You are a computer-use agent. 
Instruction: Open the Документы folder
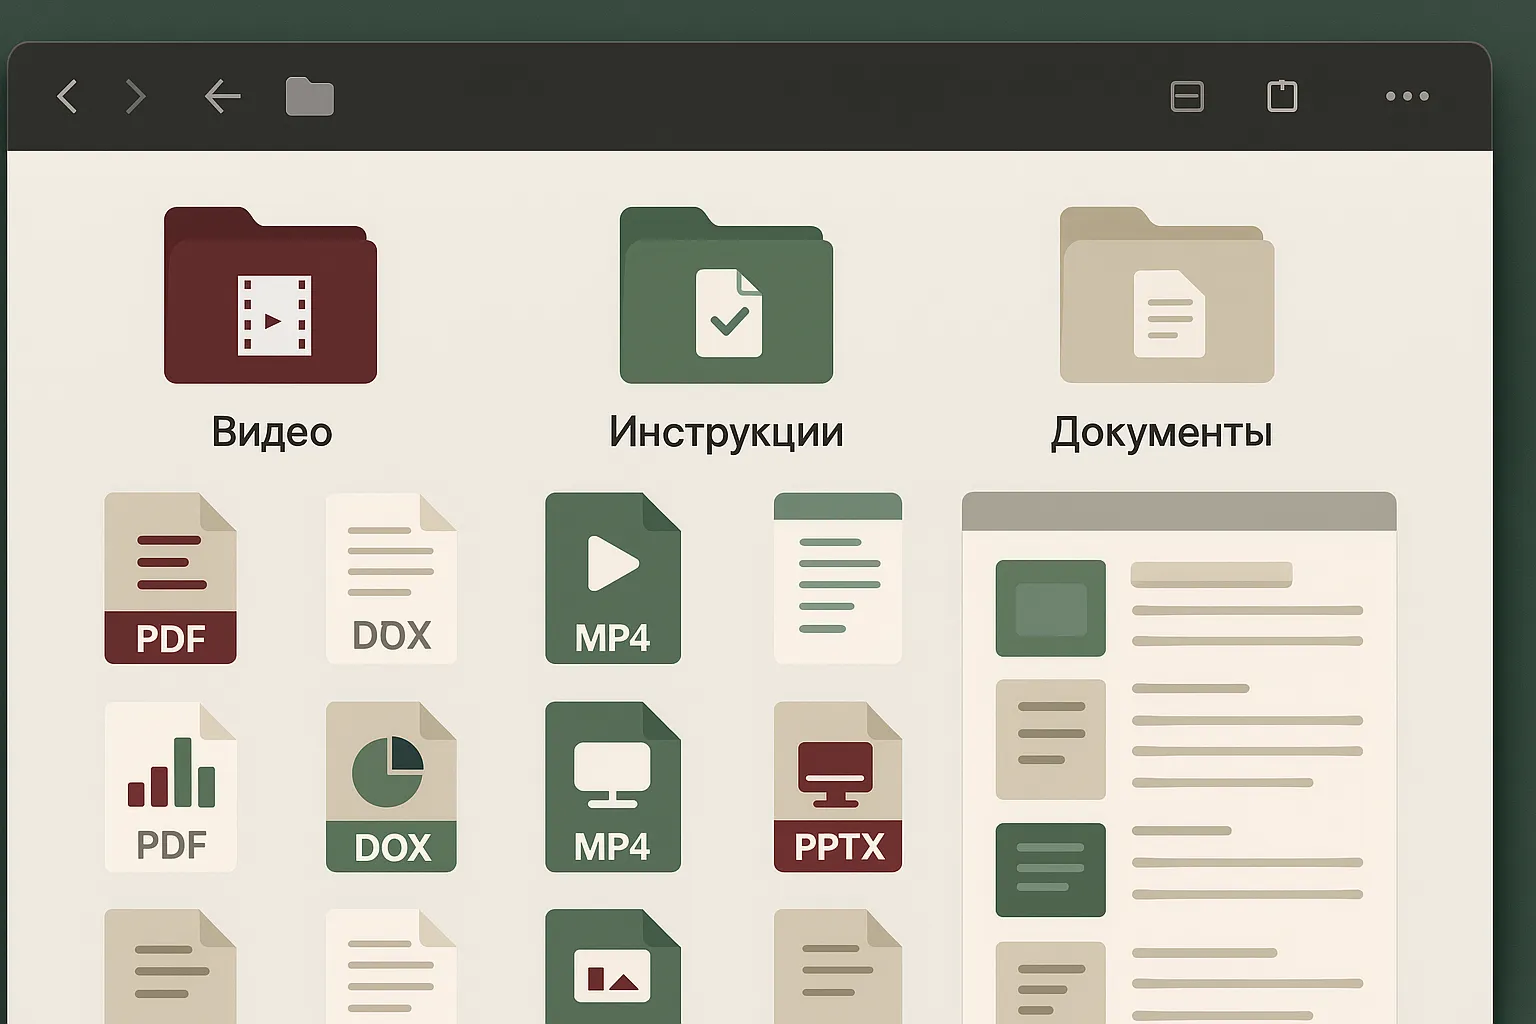[x=1167, y=295]
